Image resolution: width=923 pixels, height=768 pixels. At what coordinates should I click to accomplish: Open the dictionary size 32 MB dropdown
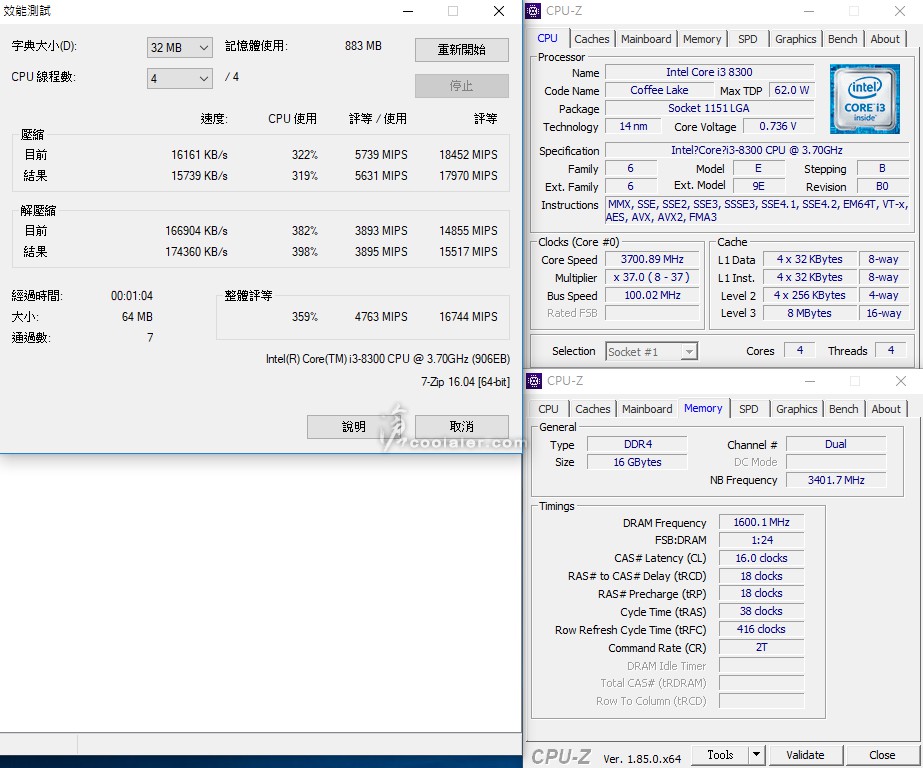click(x=180, y=48)
